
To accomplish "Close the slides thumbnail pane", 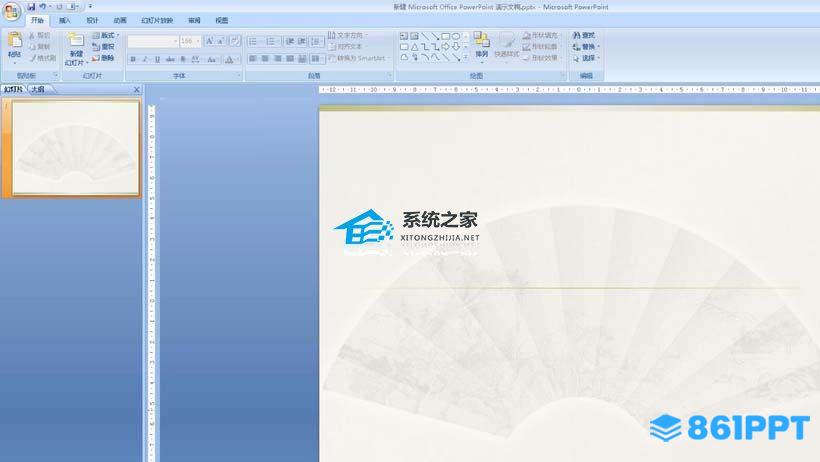I will tap(136, 89).
